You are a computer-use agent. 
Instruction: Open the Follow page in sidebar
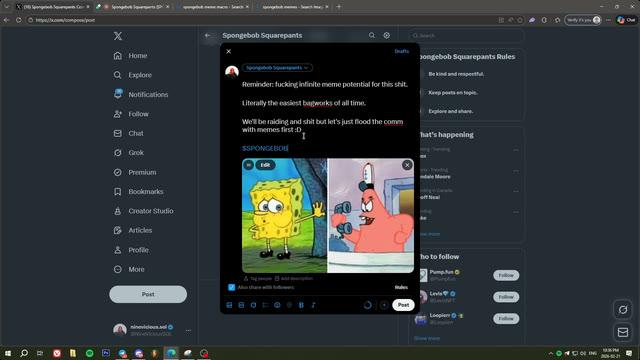pos(131,114)
